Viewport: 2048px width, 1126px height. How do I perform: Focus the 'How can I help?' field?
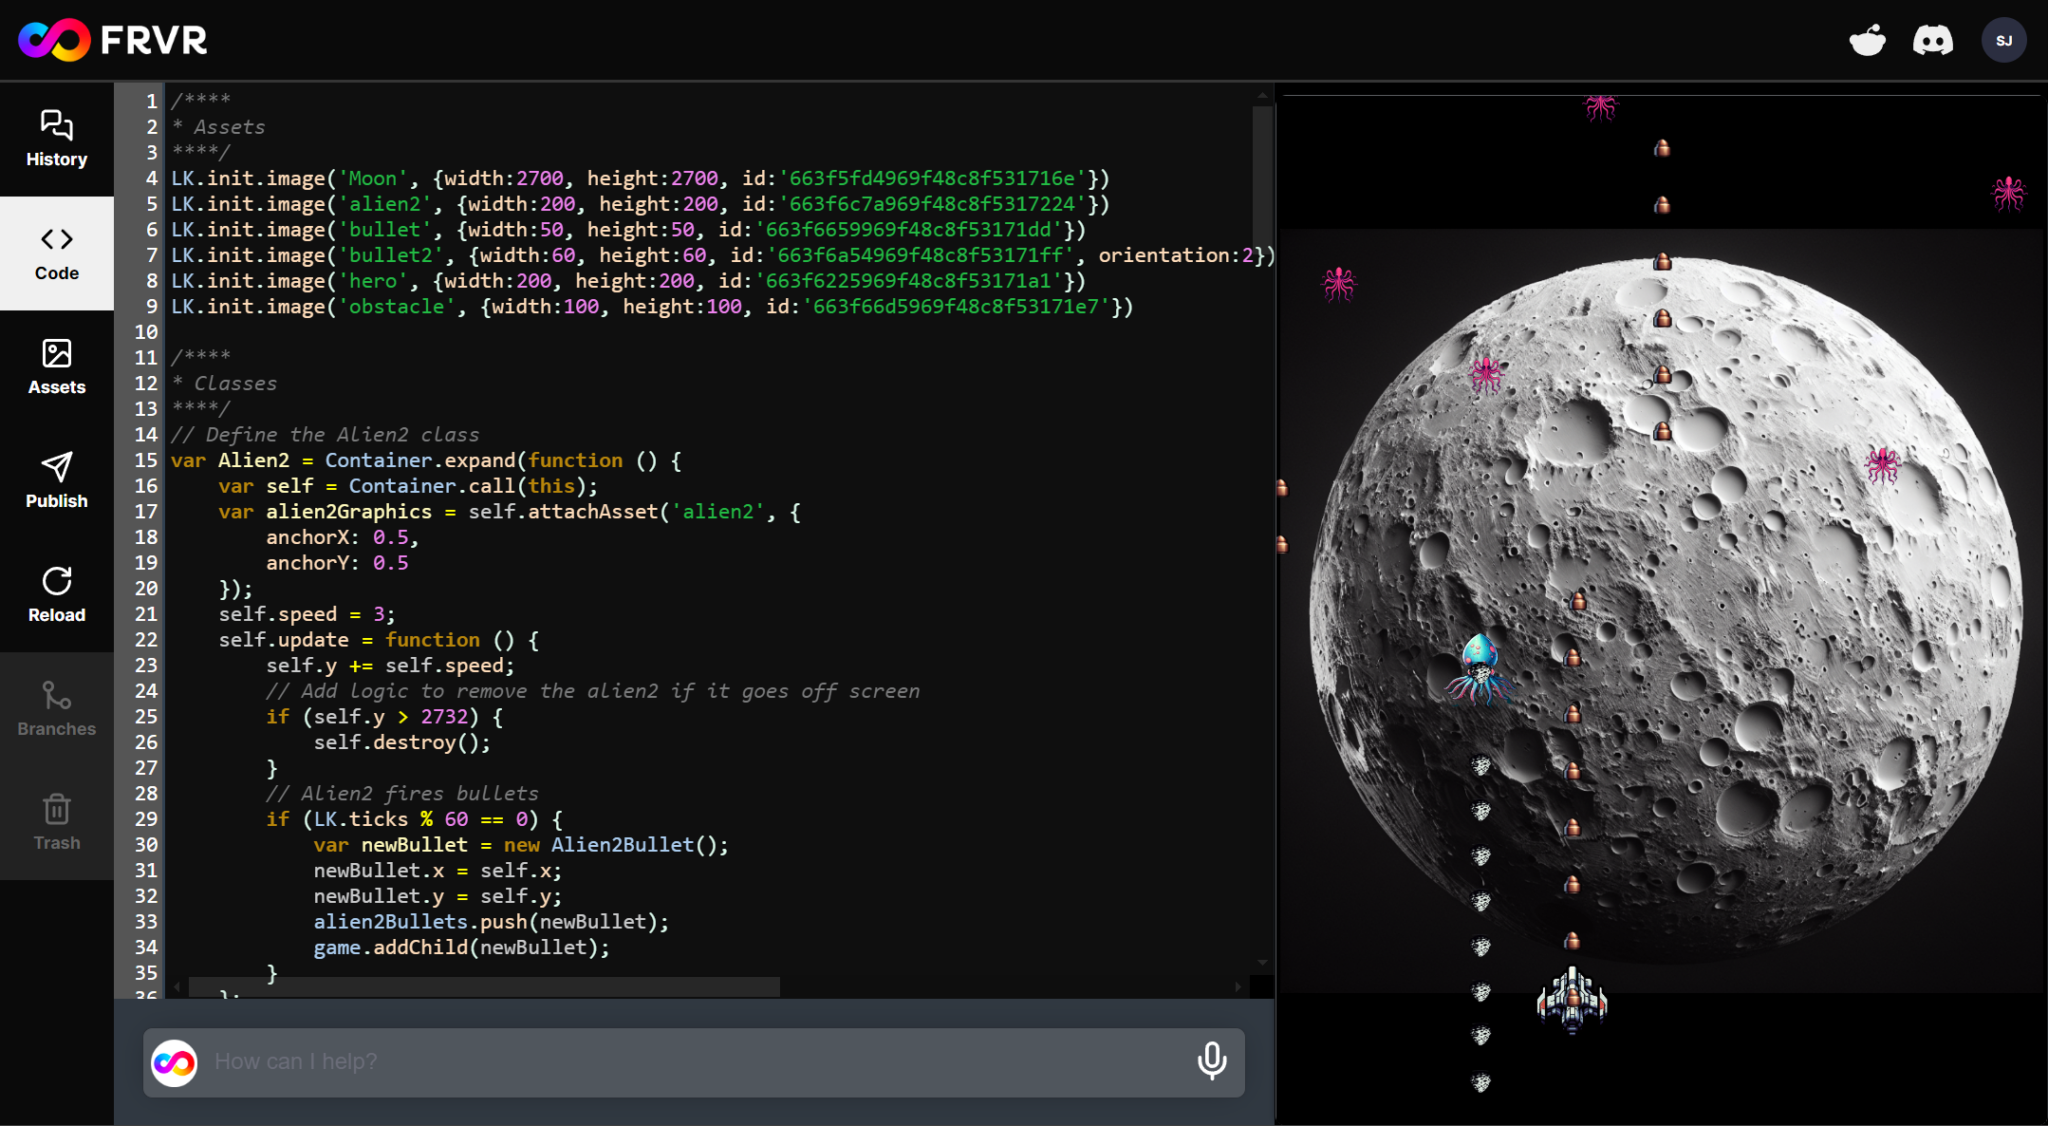[x=690, y=1062]
